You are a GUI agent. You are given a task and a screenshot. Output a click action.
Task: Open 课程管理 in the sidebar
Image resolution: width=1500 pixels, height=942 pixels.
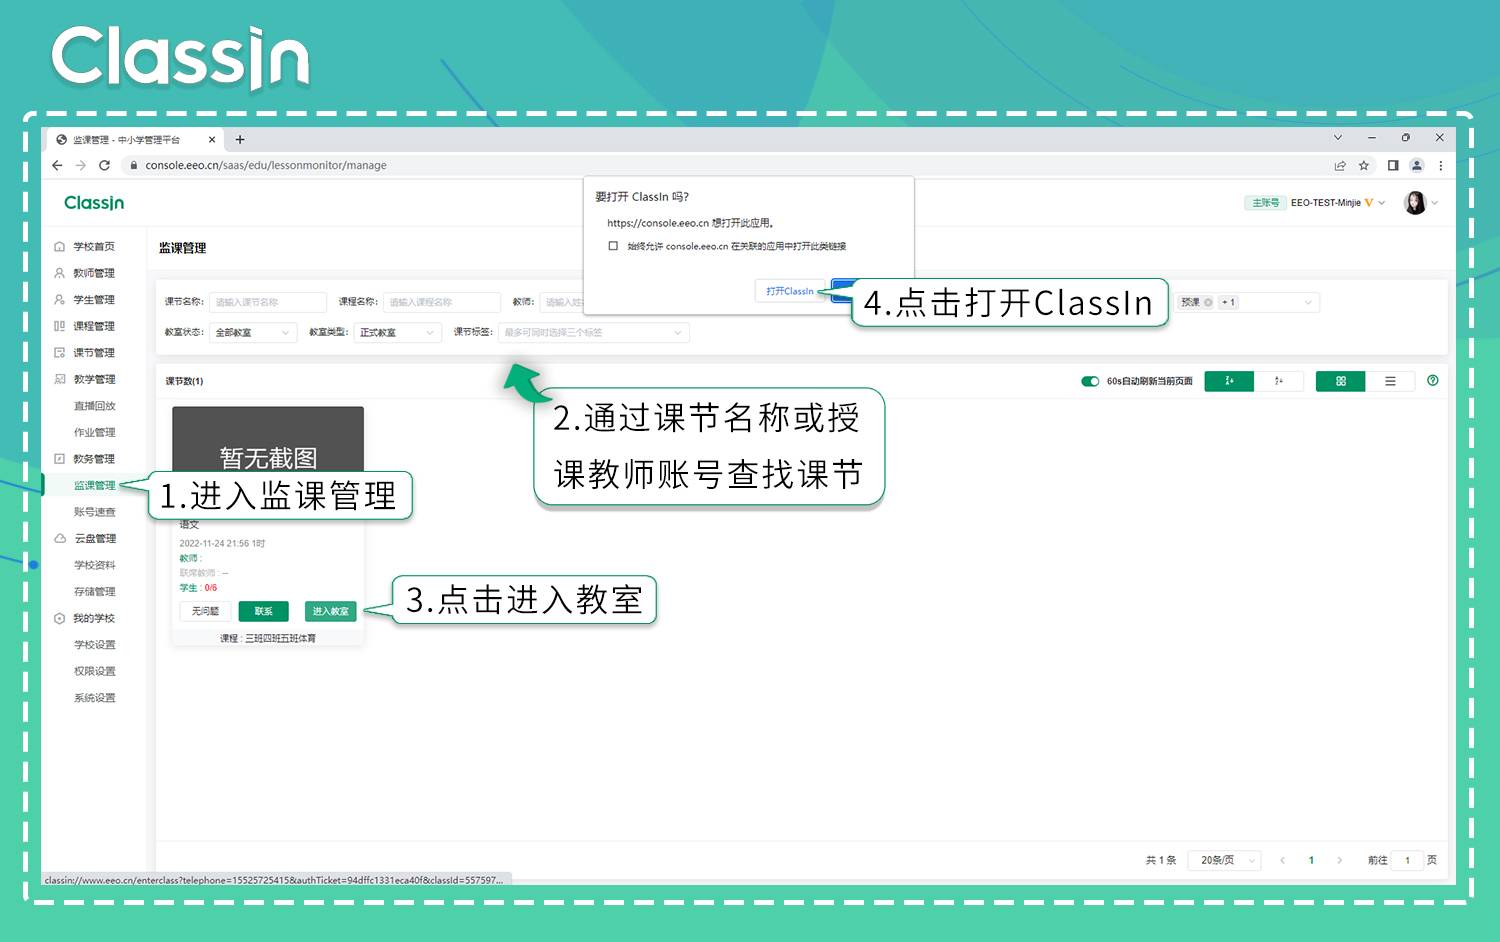pyautogui.click(x=94, y=326)
